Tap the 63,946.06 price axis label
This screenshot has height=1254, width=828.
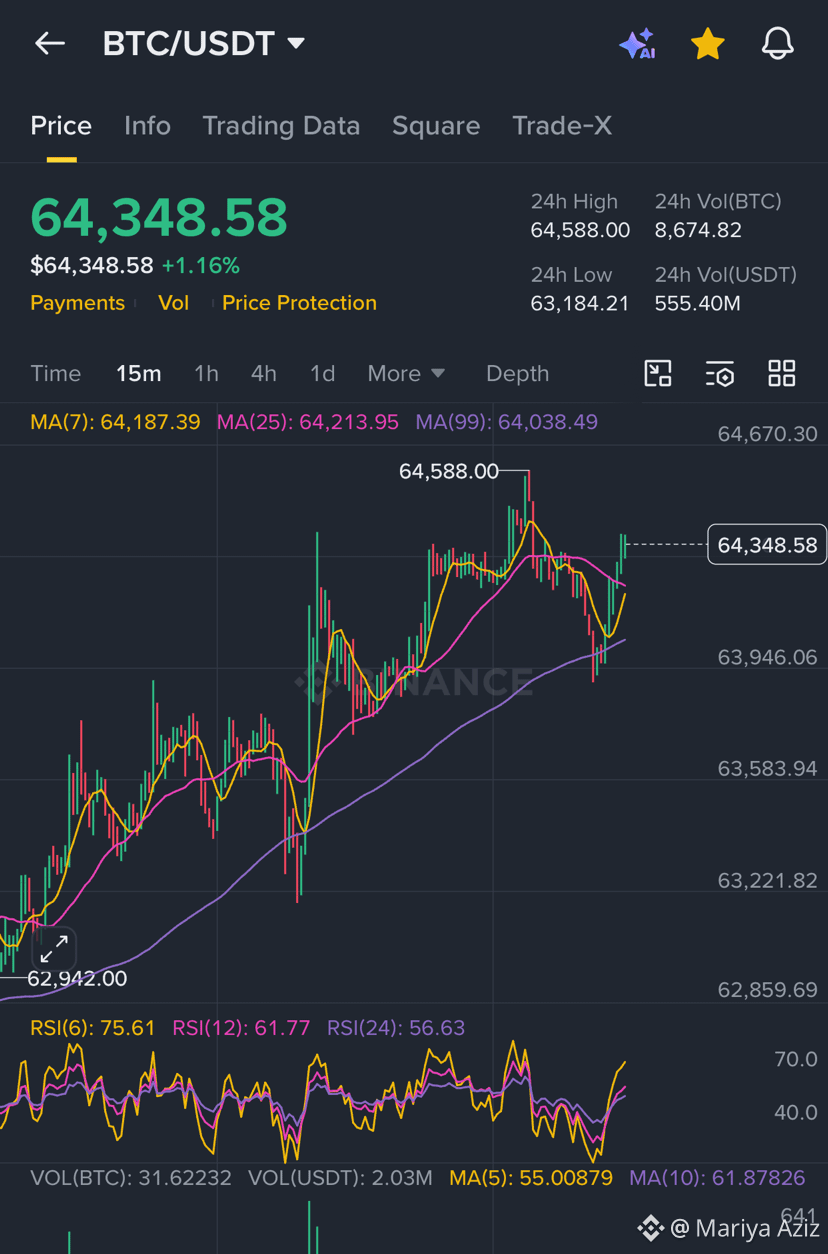pos(767,657)
